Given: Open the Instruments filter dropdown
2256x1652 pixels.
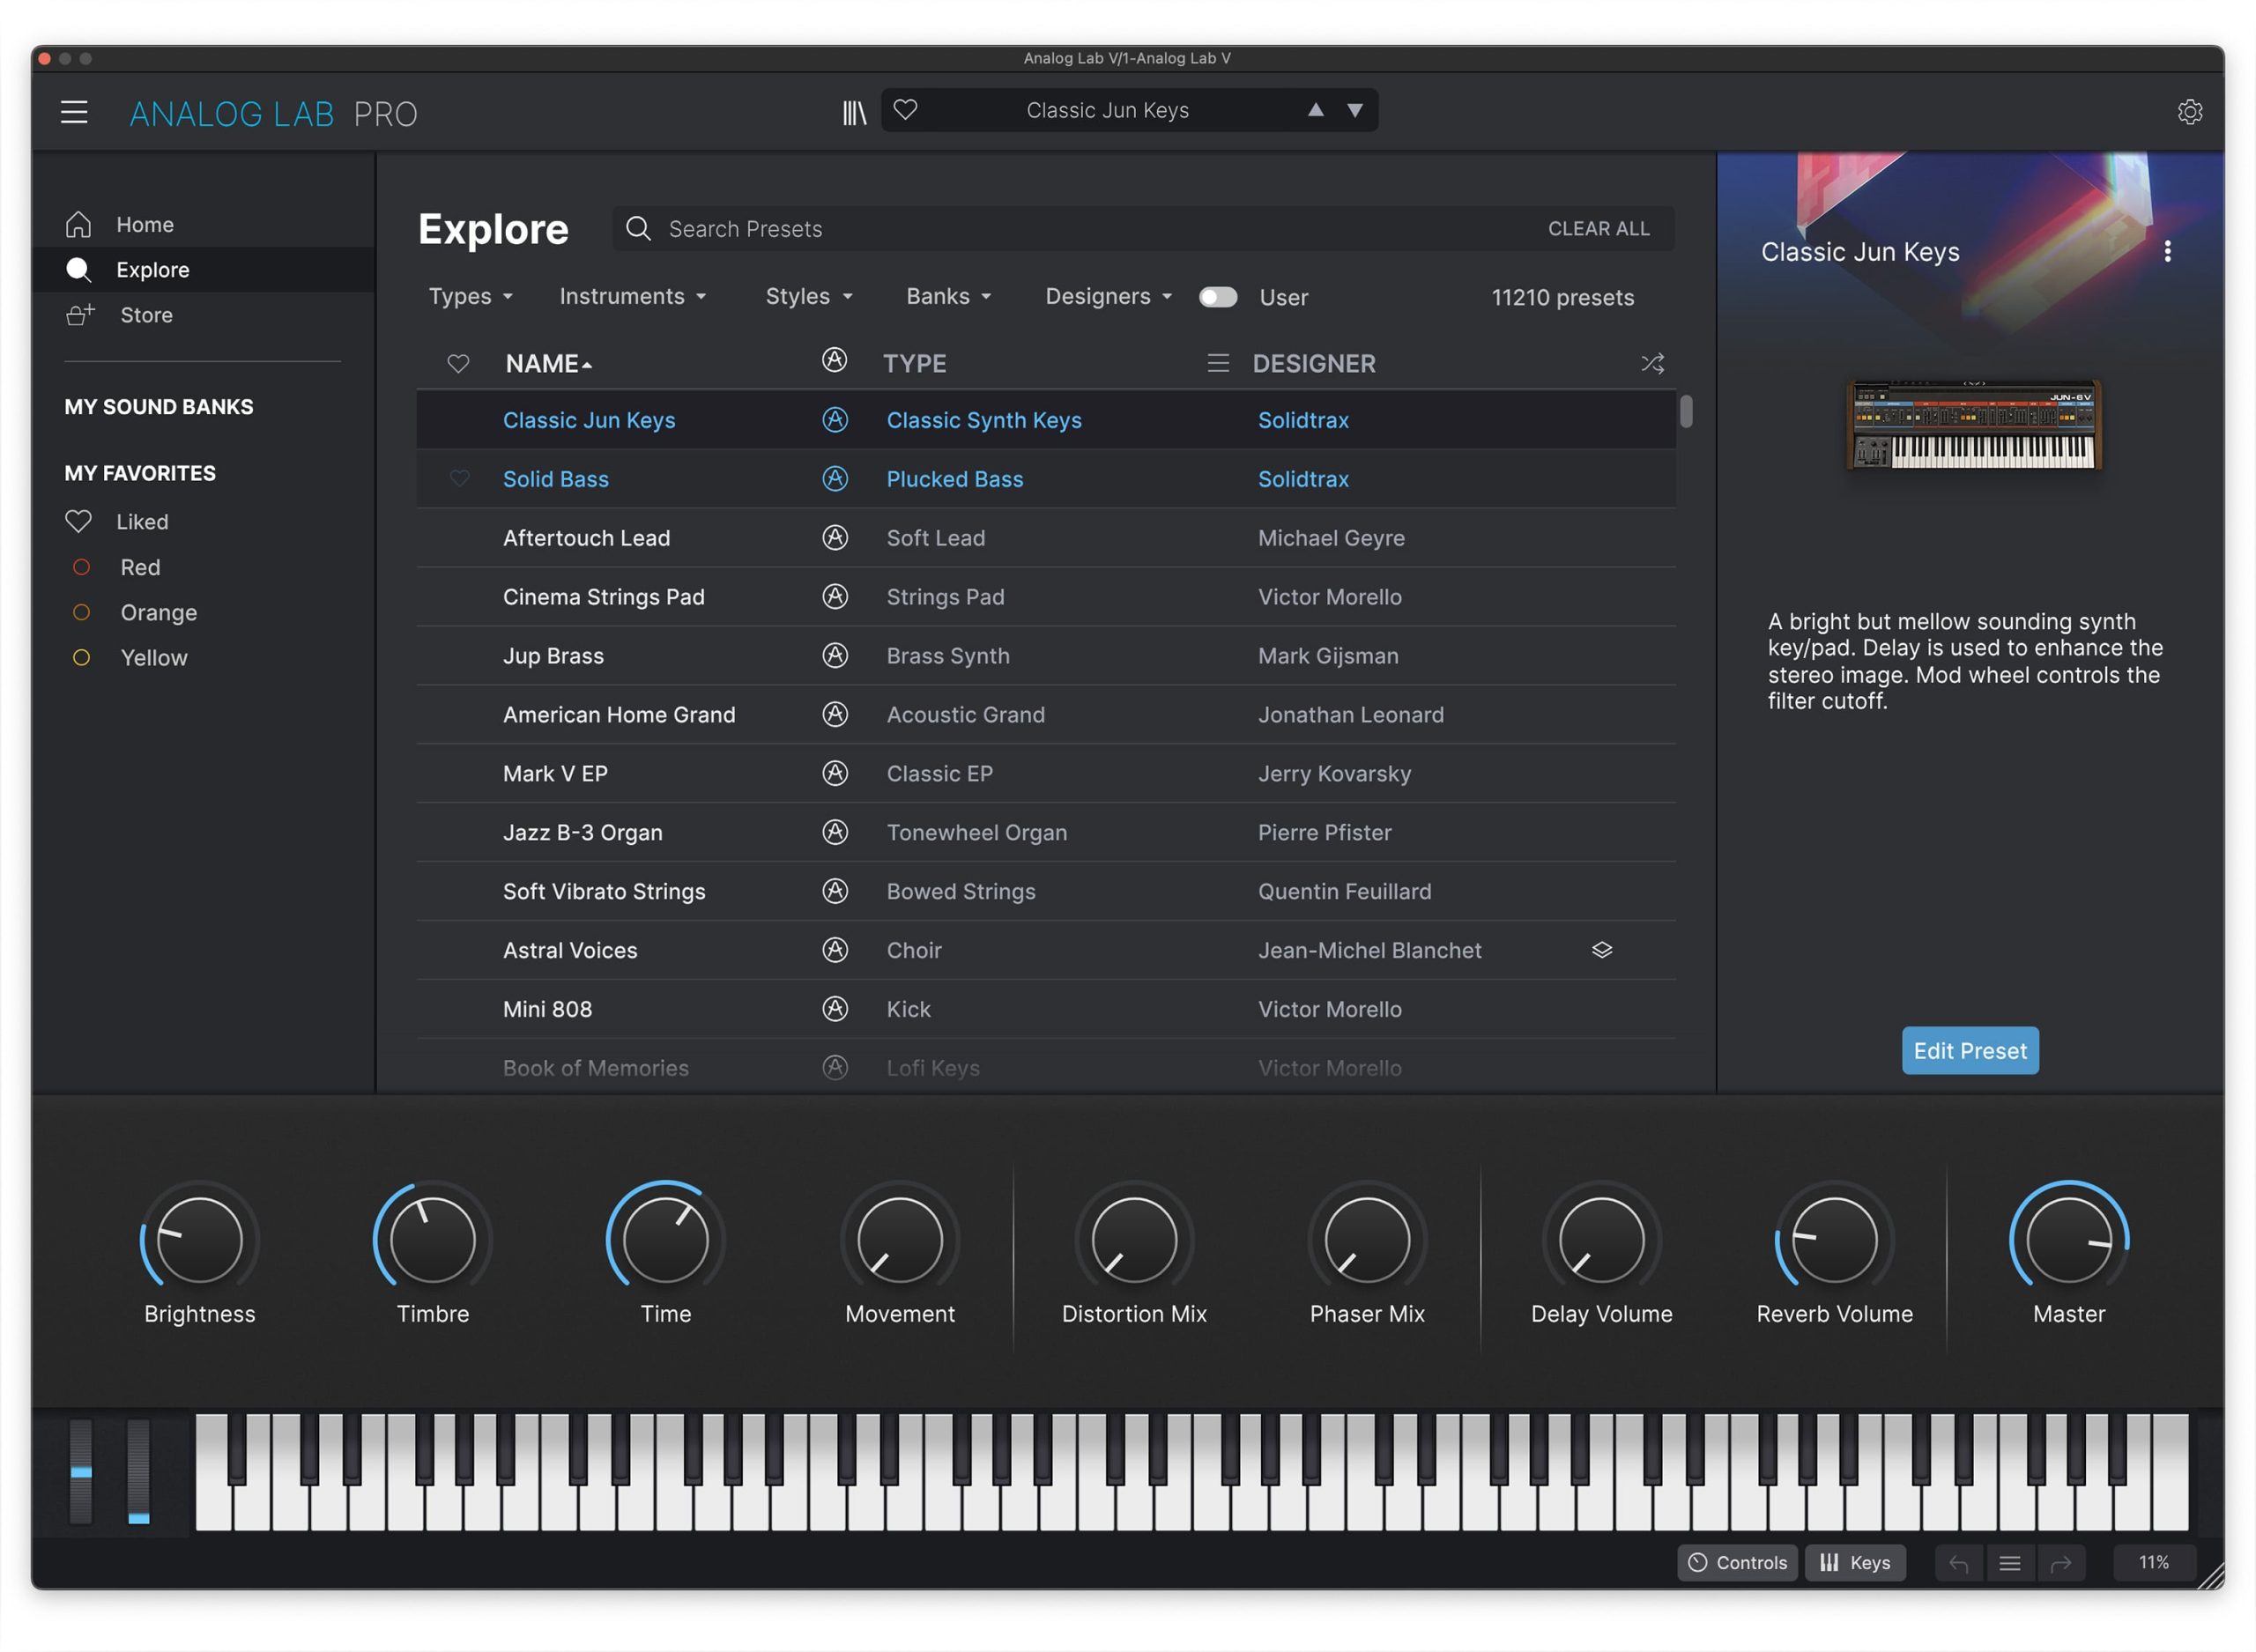Looking at the screenshot, I should pyautogui.click(x=632, y=297).
